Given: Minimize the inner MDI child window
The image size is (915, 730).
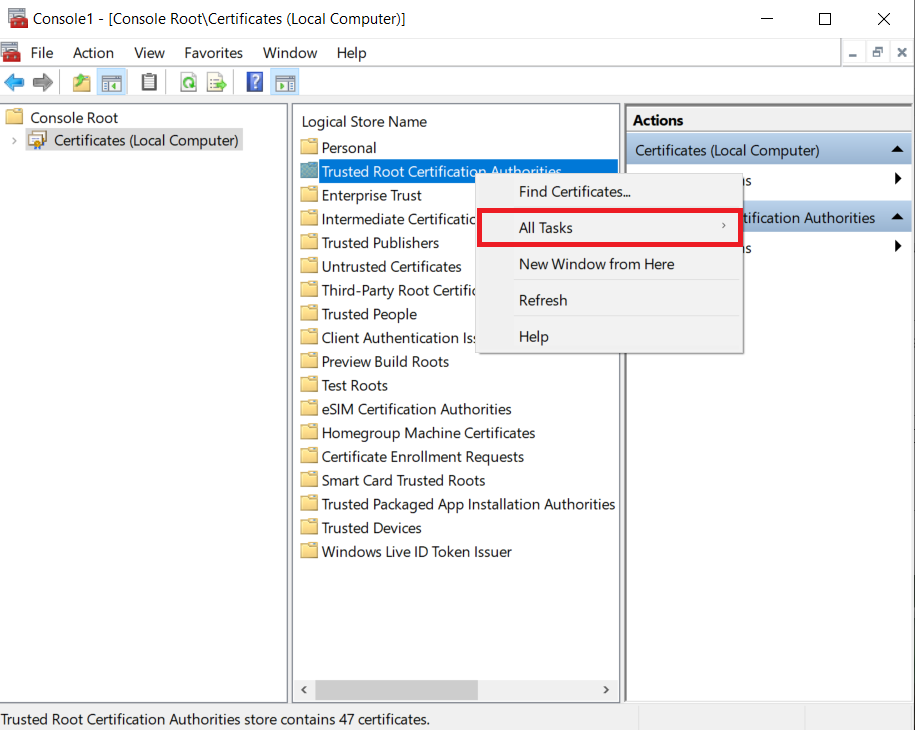Looking at the screenshot, I should pyautogui.click(x=853, y=53).
